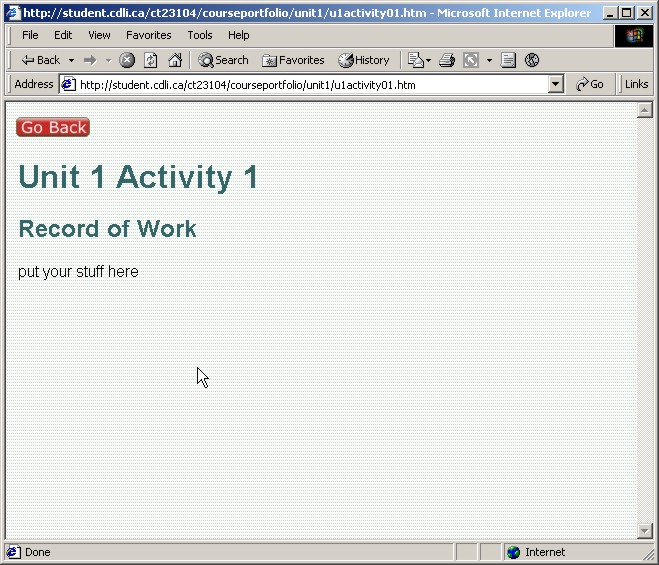659x565 pixels.
Task: Open the Edit icon's dropdown arrow
Action: 489,61
